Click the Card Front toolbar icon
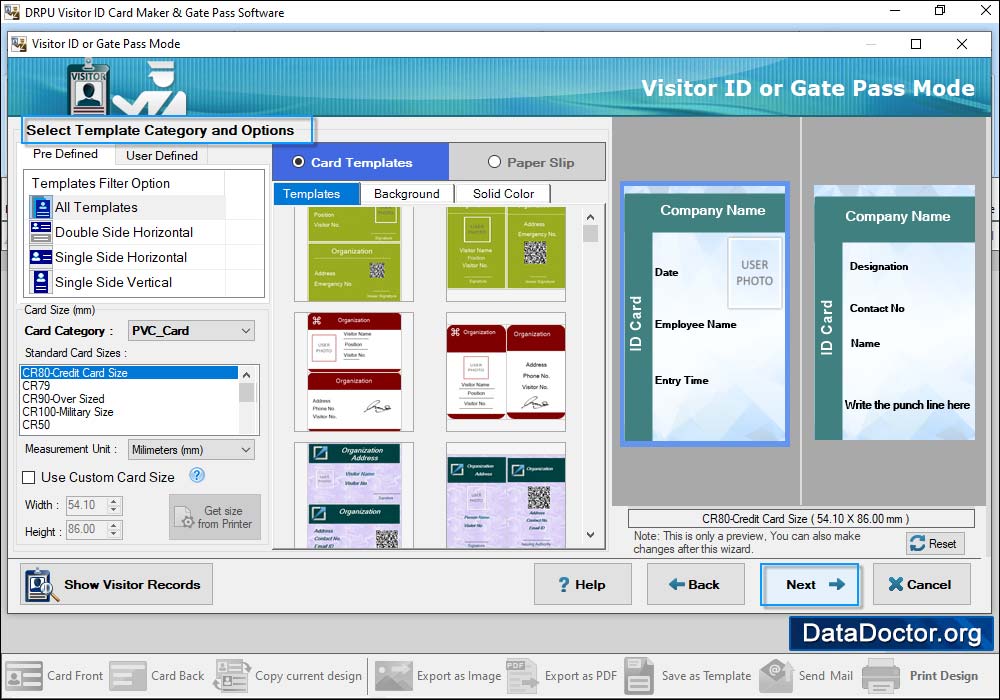Viewport: 1000px width, 700px height. pyautogui.click(x=24, y=676)
